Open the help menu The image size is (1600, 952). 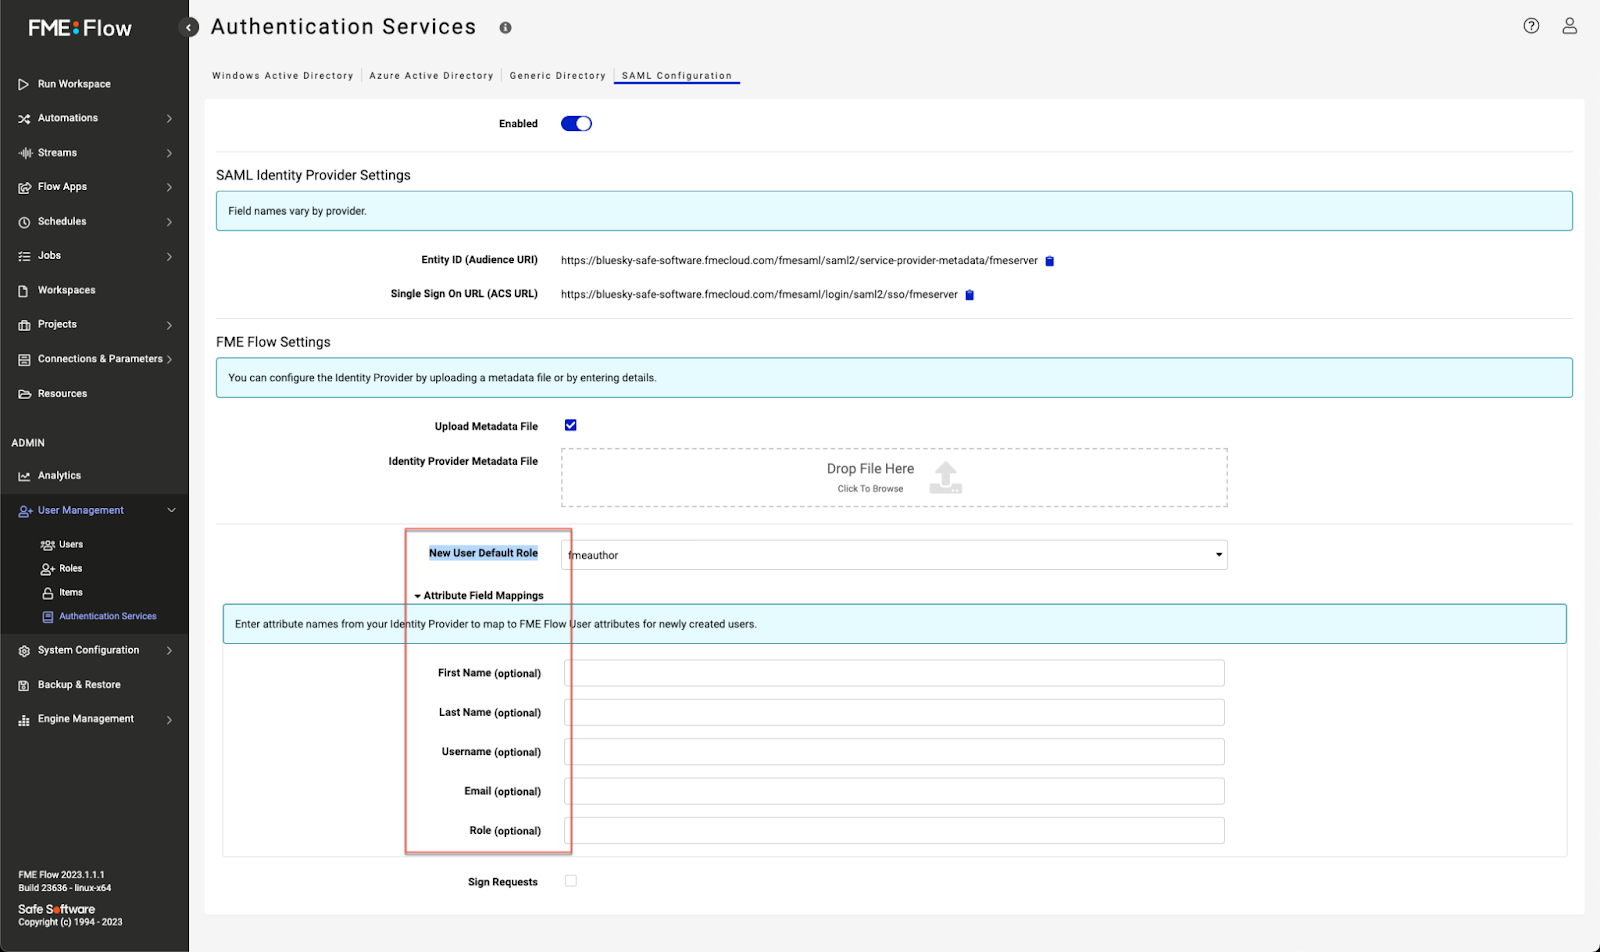(1530, 26)
